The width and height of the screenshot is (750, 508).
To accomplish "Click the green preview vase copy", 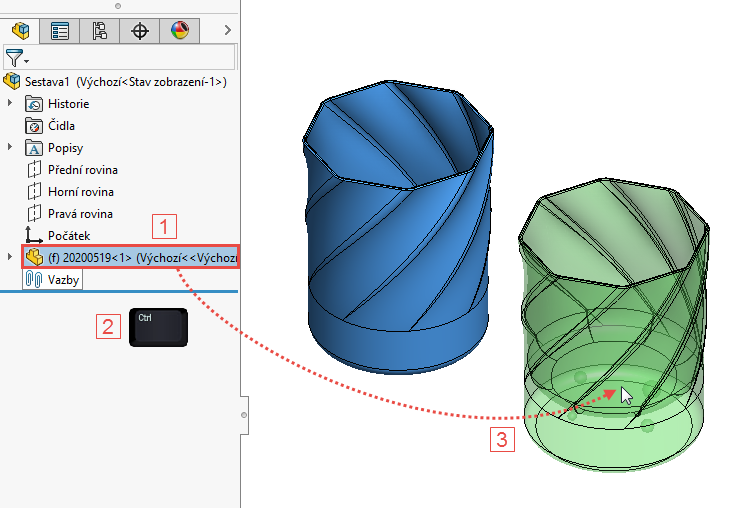I will (x=614, y=325).
